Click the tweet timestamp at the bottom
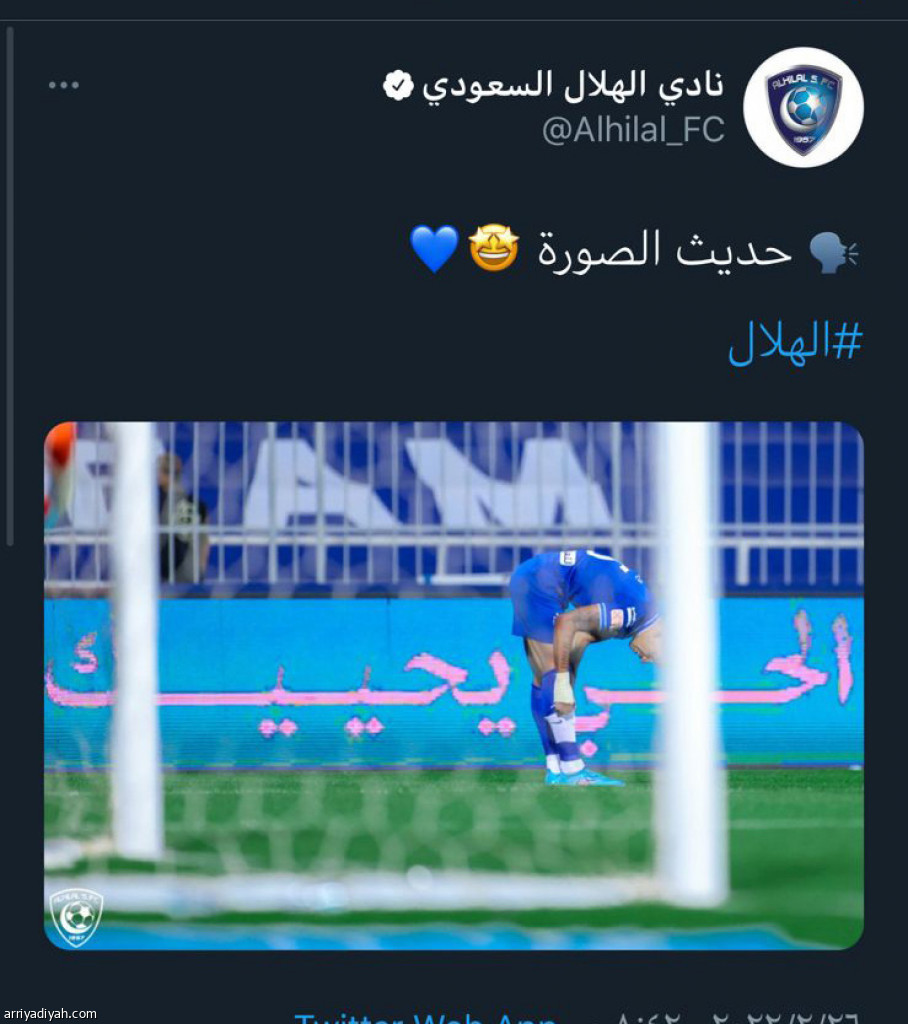Viewport: 908px width, 1024px height. point(736,1018)
